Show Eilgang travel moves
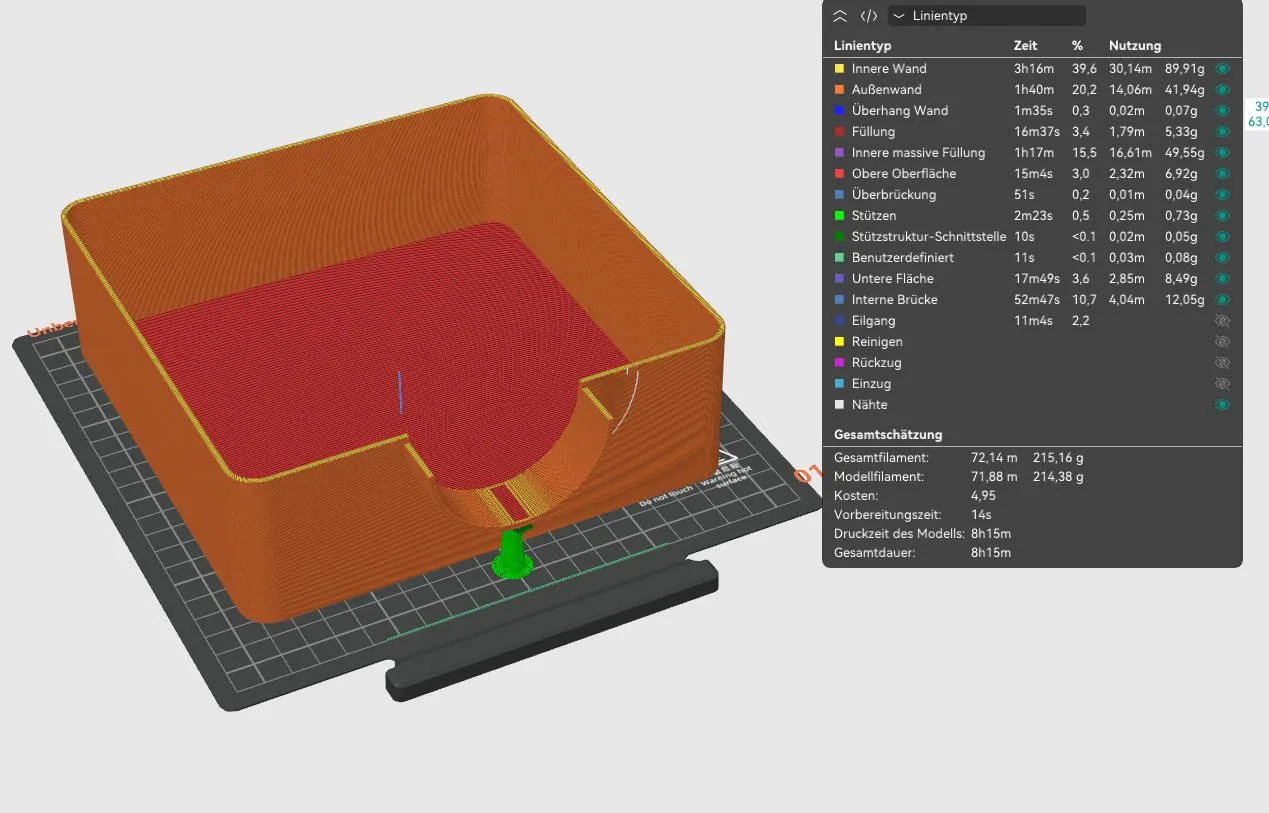1269x813 pixels. [1222, 321]
